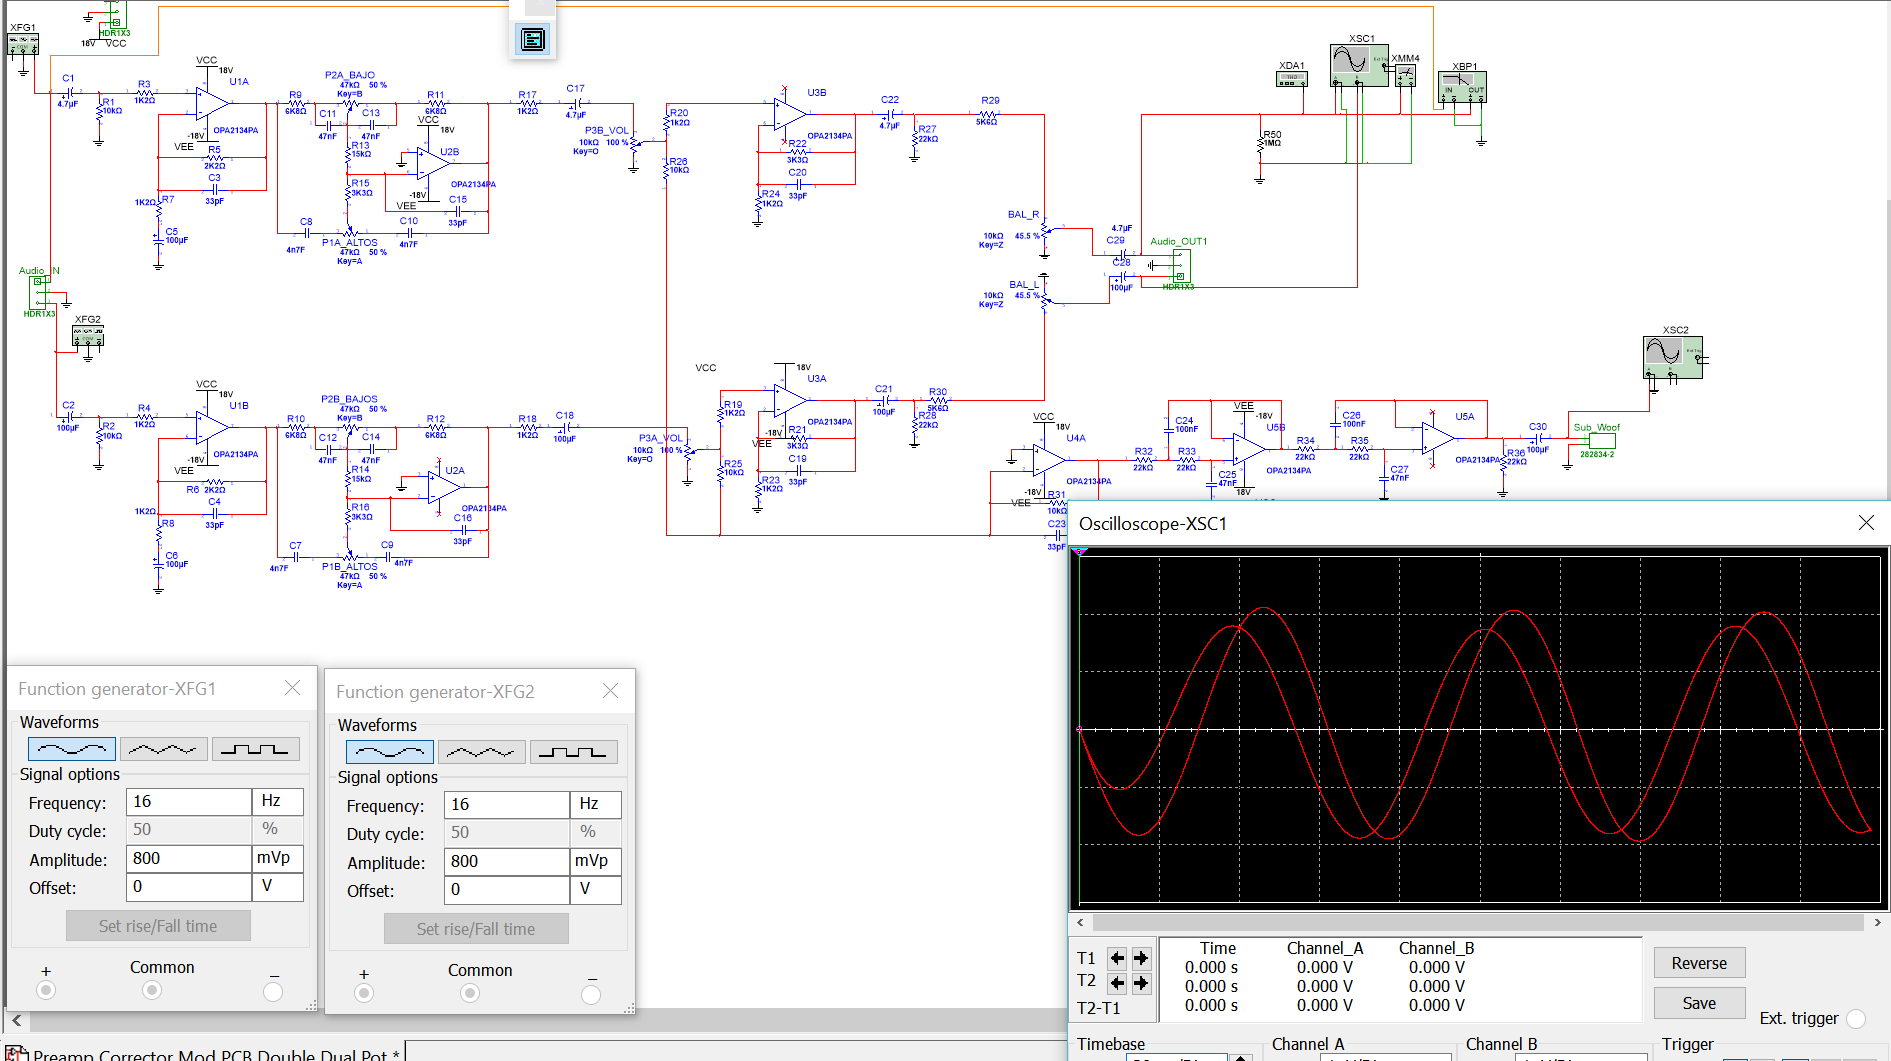Click XFG2 Set rise/Fall time button
Image resolution: width=1891 pixels, height=1061 pixels.
click(x=476, y=929)
